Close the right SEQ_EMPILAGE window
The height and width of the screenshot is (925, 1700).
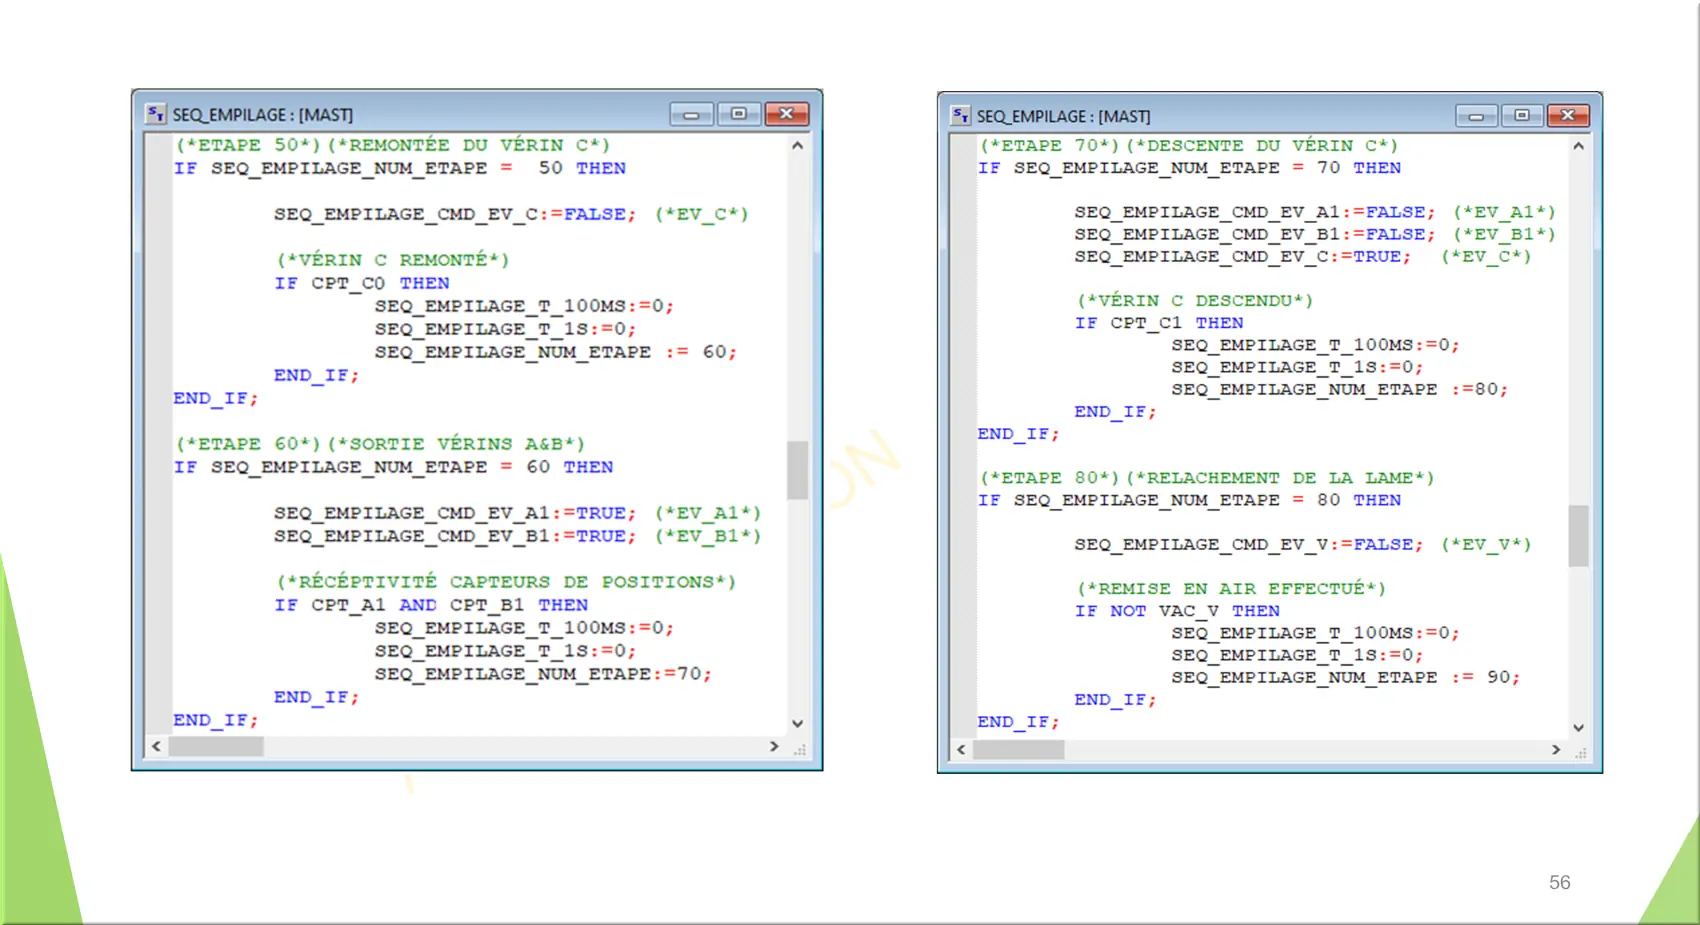(x=1568, y=116)
